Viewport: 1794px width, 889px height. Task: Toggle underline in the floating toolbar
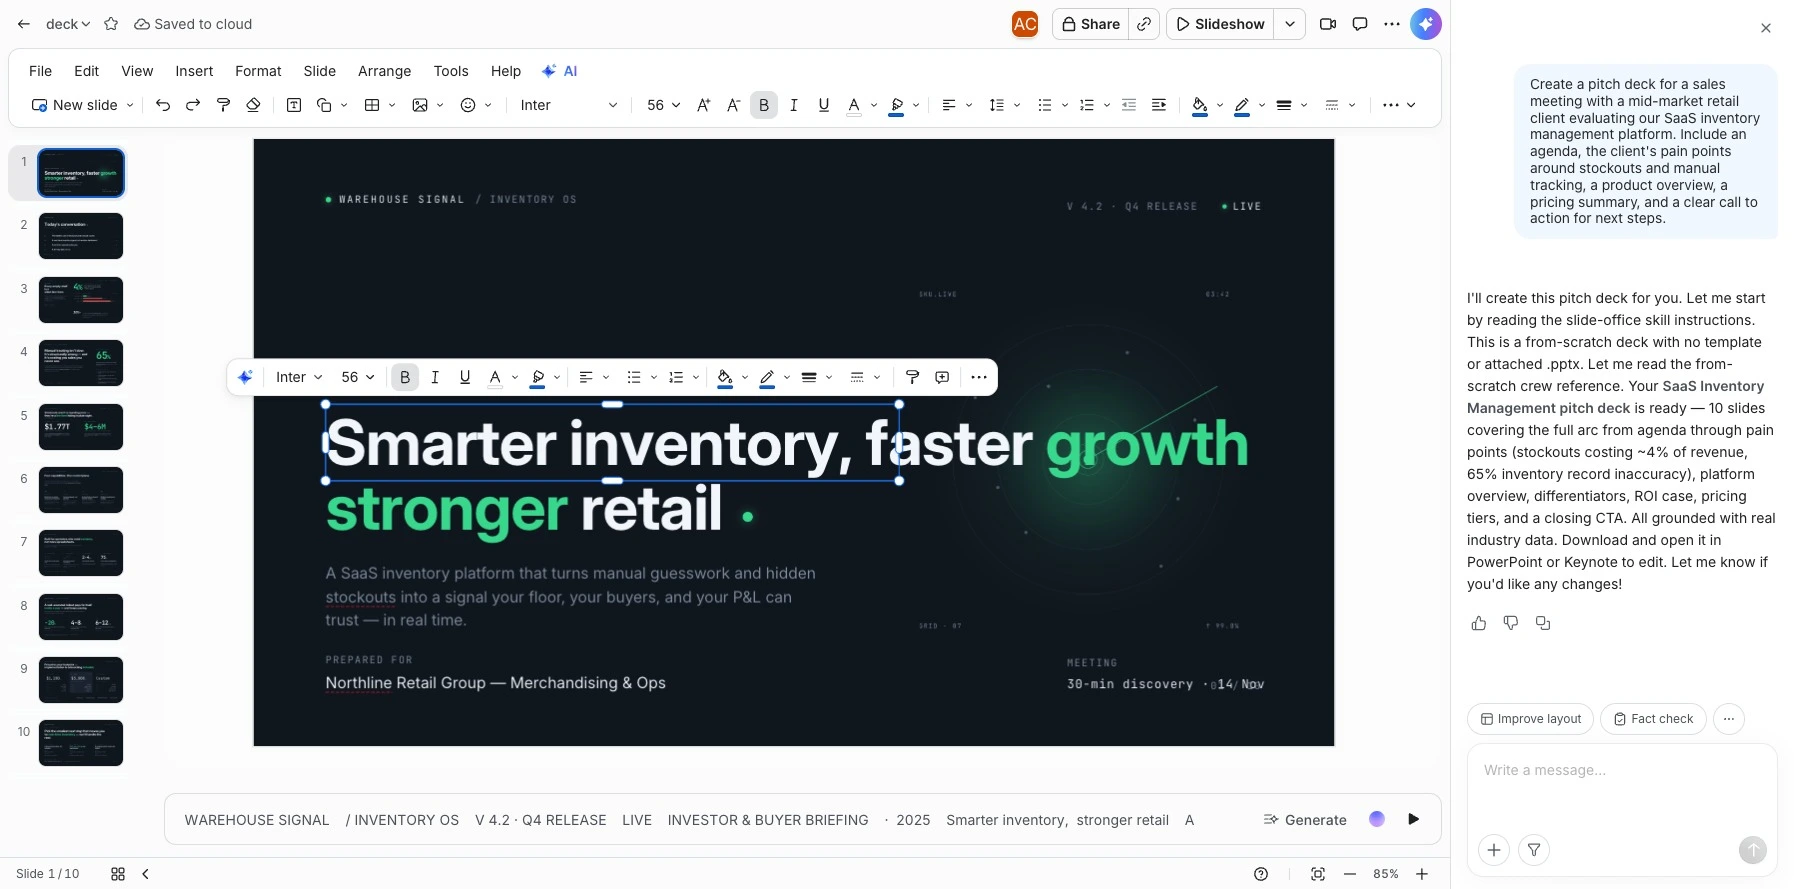tap(465, 377)
